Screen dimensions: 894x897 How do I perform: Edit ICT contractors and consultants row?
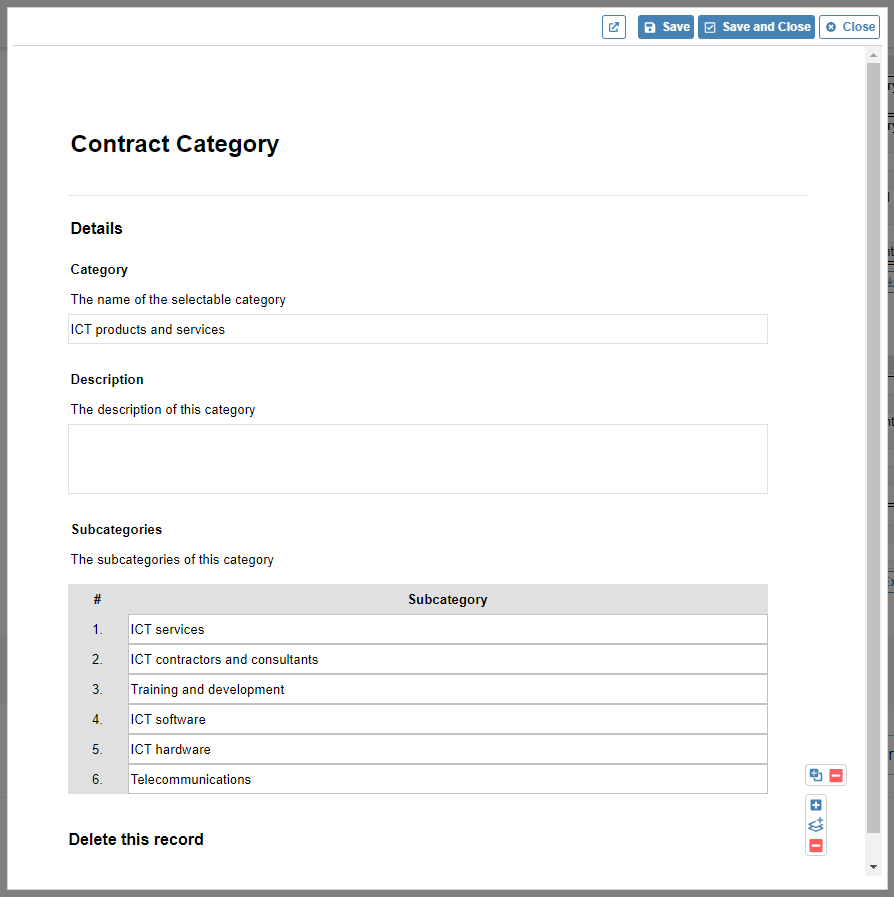pyautogui.click(x=448, y=659)
